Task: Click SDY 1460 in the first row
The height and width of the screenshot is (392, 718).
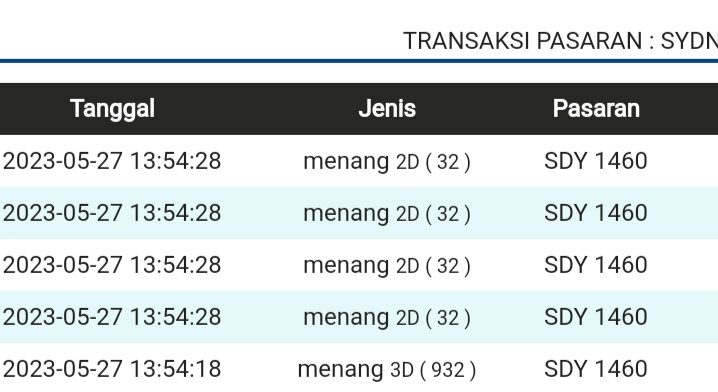Action: click(x=596, y=161)
